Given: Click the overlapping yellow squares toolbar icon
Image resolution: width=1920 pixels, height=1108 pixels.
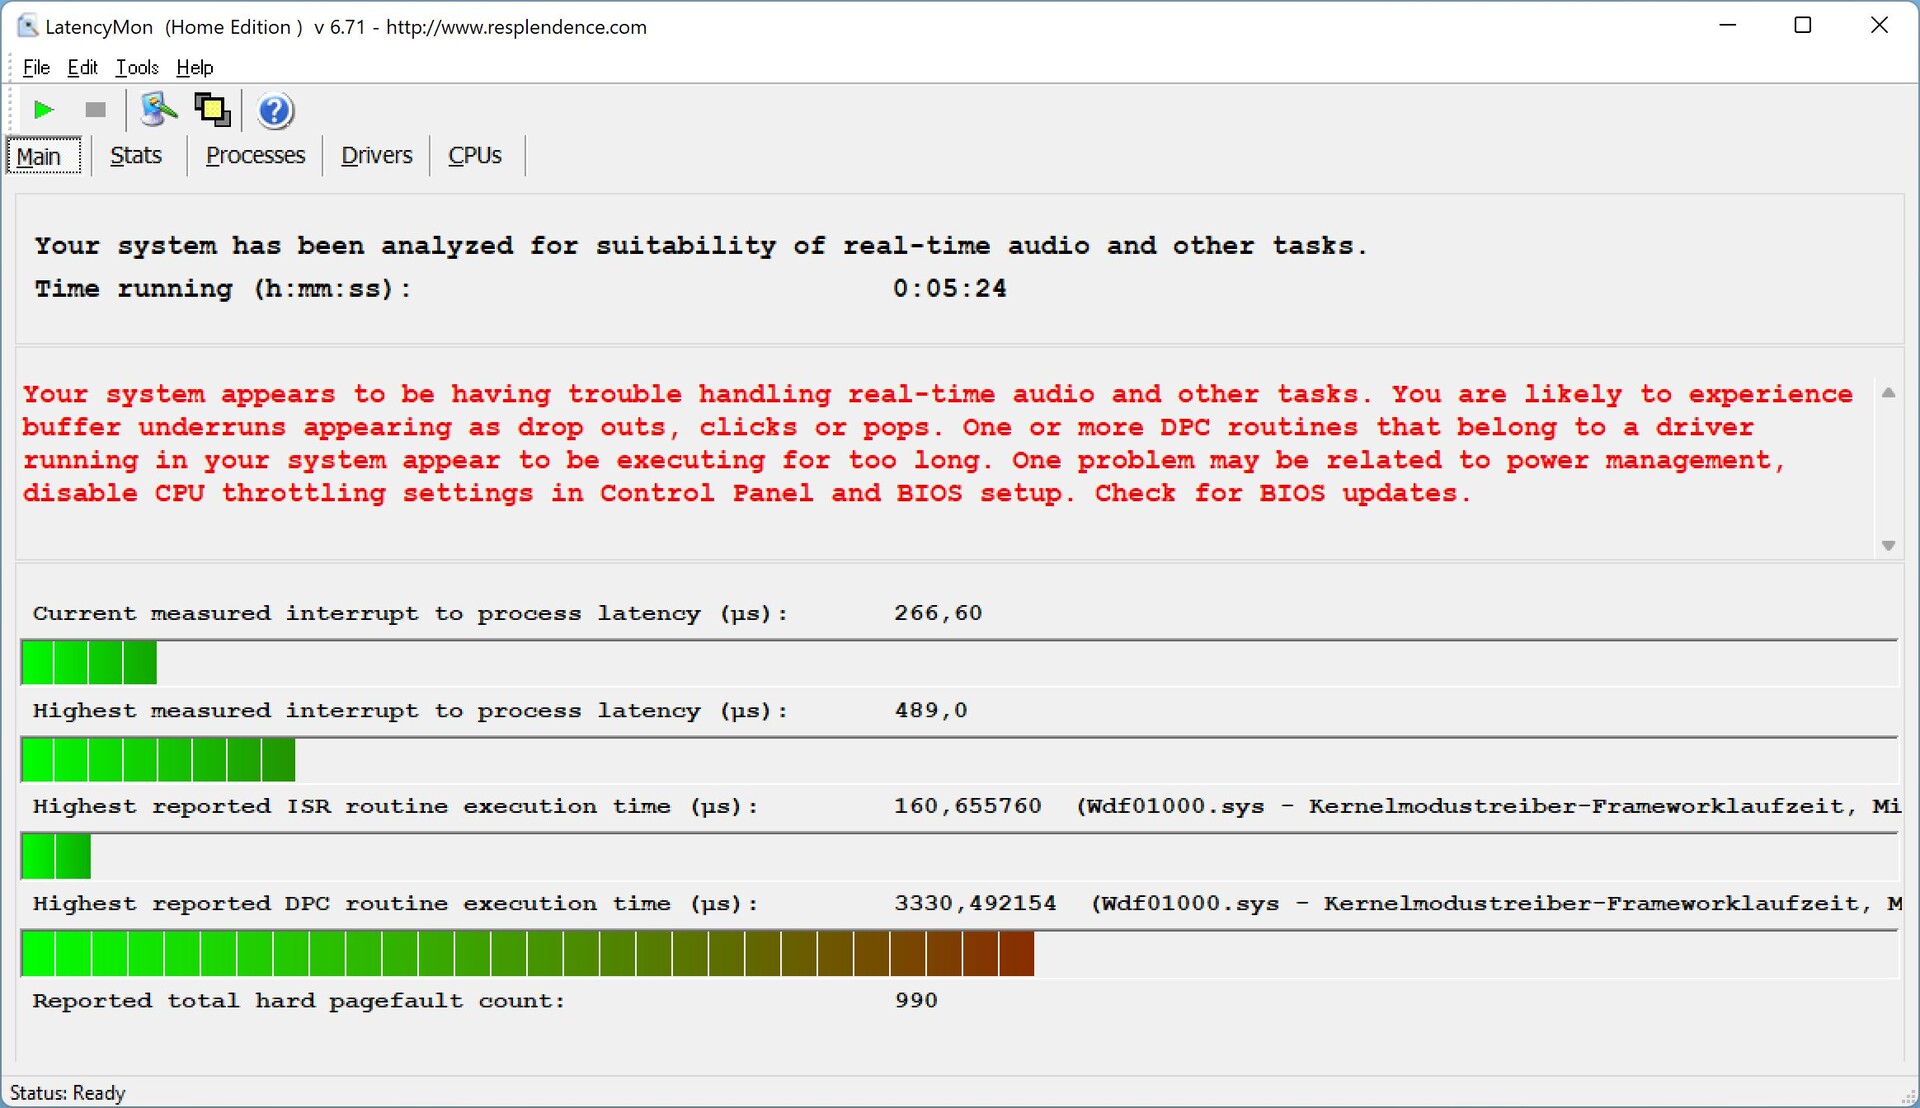Looking at the screenshot, I should [x=212, y=110].
